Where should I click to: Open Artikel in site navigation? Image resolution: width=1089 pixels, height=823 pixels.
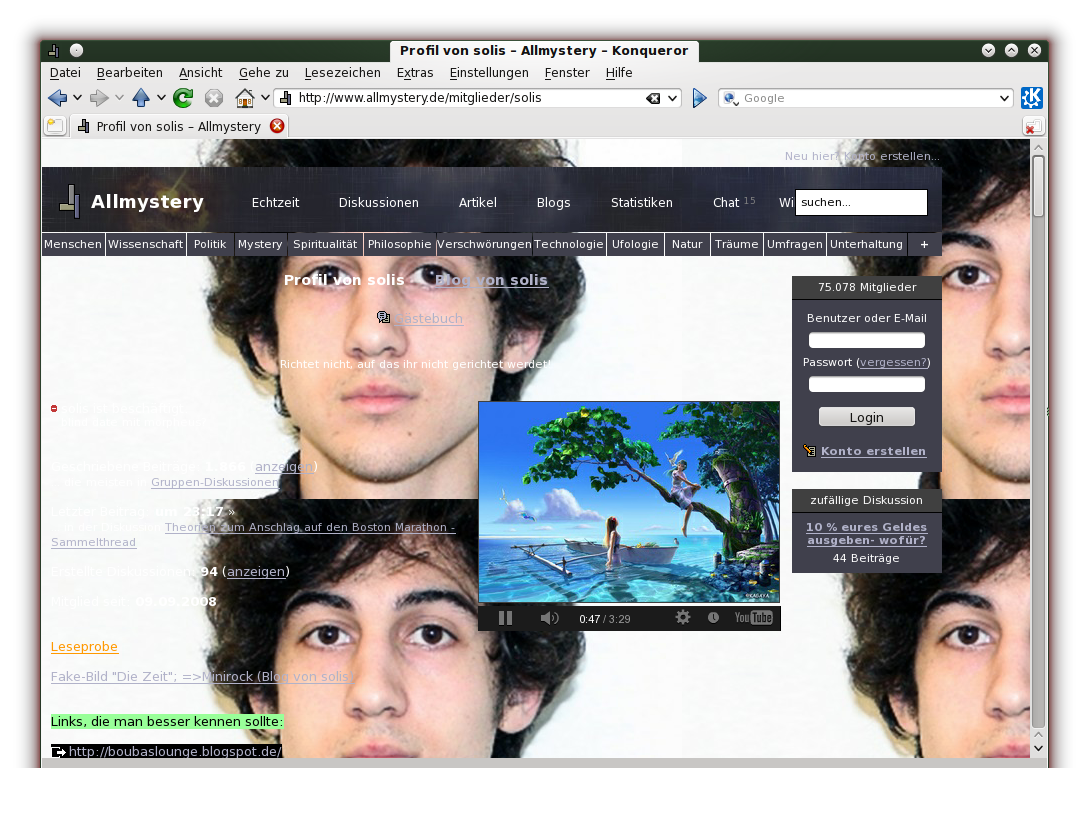coord(478,202)
